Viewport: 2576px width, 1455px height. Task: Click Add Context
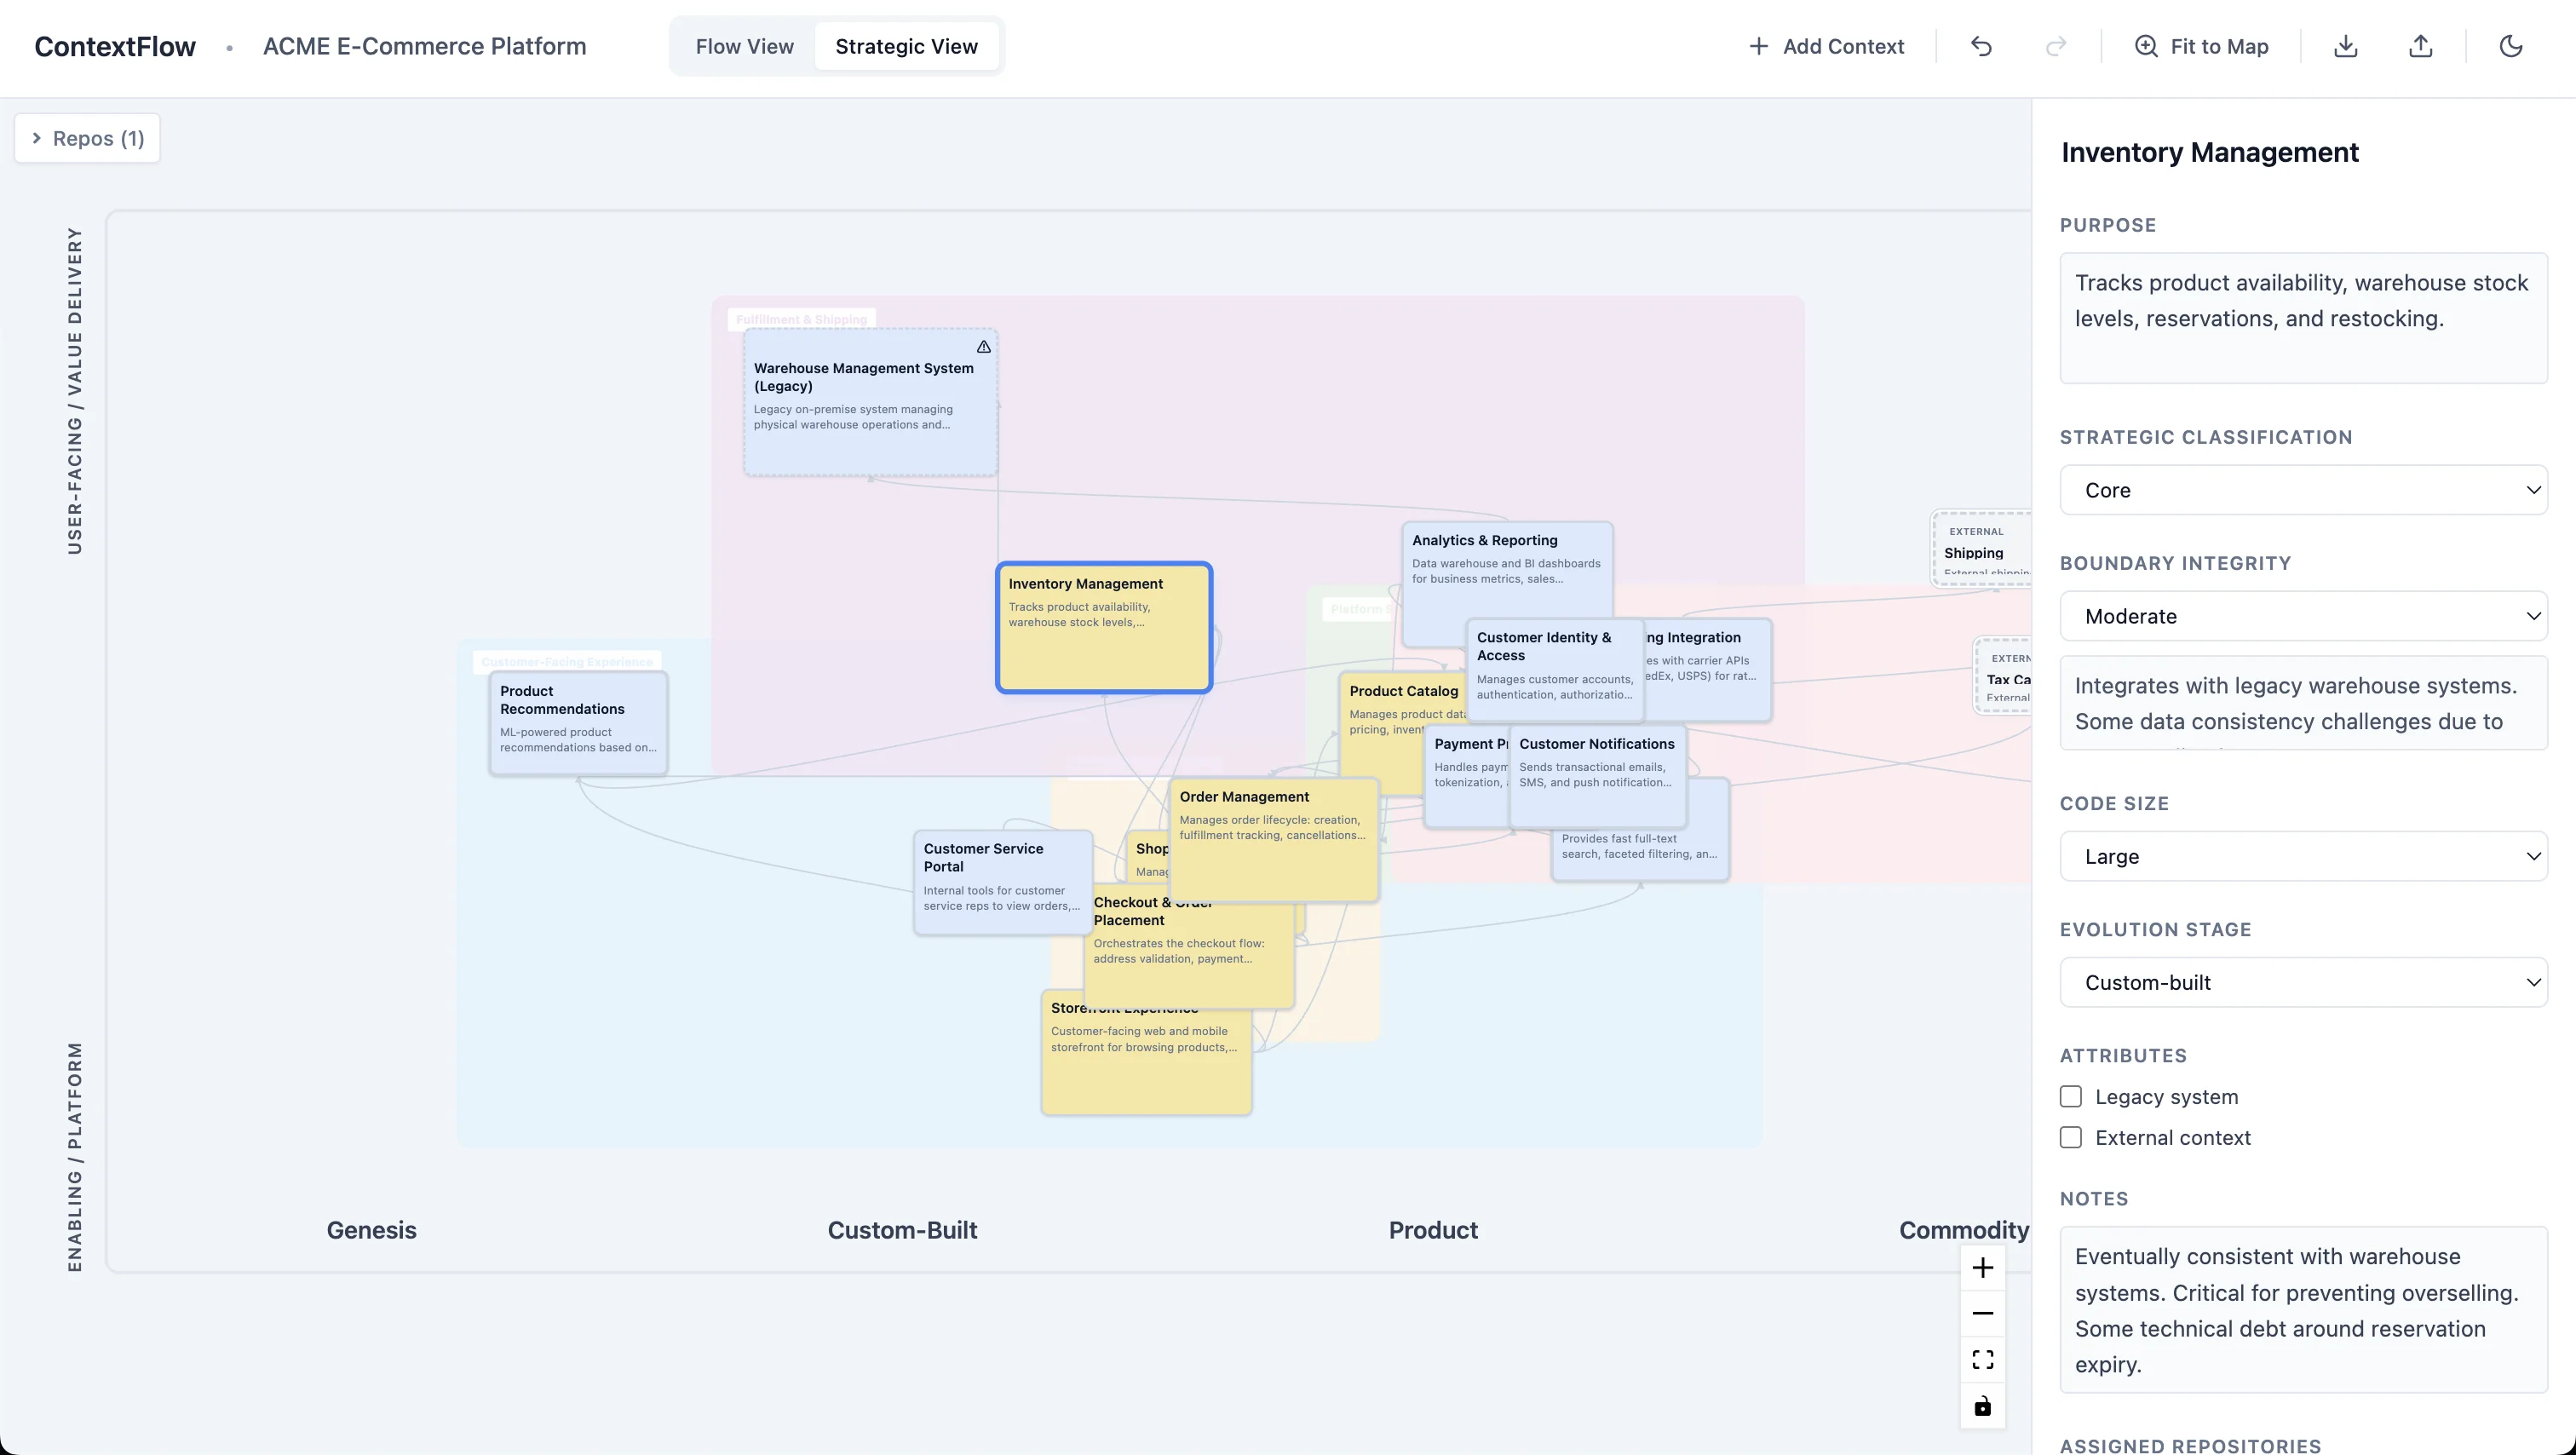[1826, 46]
